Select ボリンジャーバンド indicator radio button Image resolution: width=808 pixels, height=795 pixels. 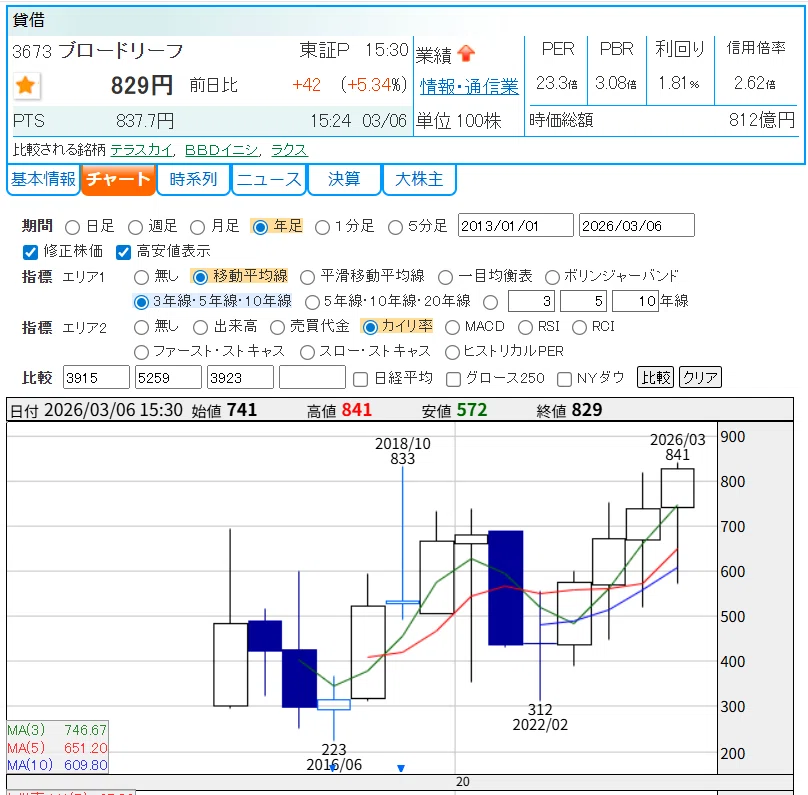pyautogui.click(x=552, y=277)
